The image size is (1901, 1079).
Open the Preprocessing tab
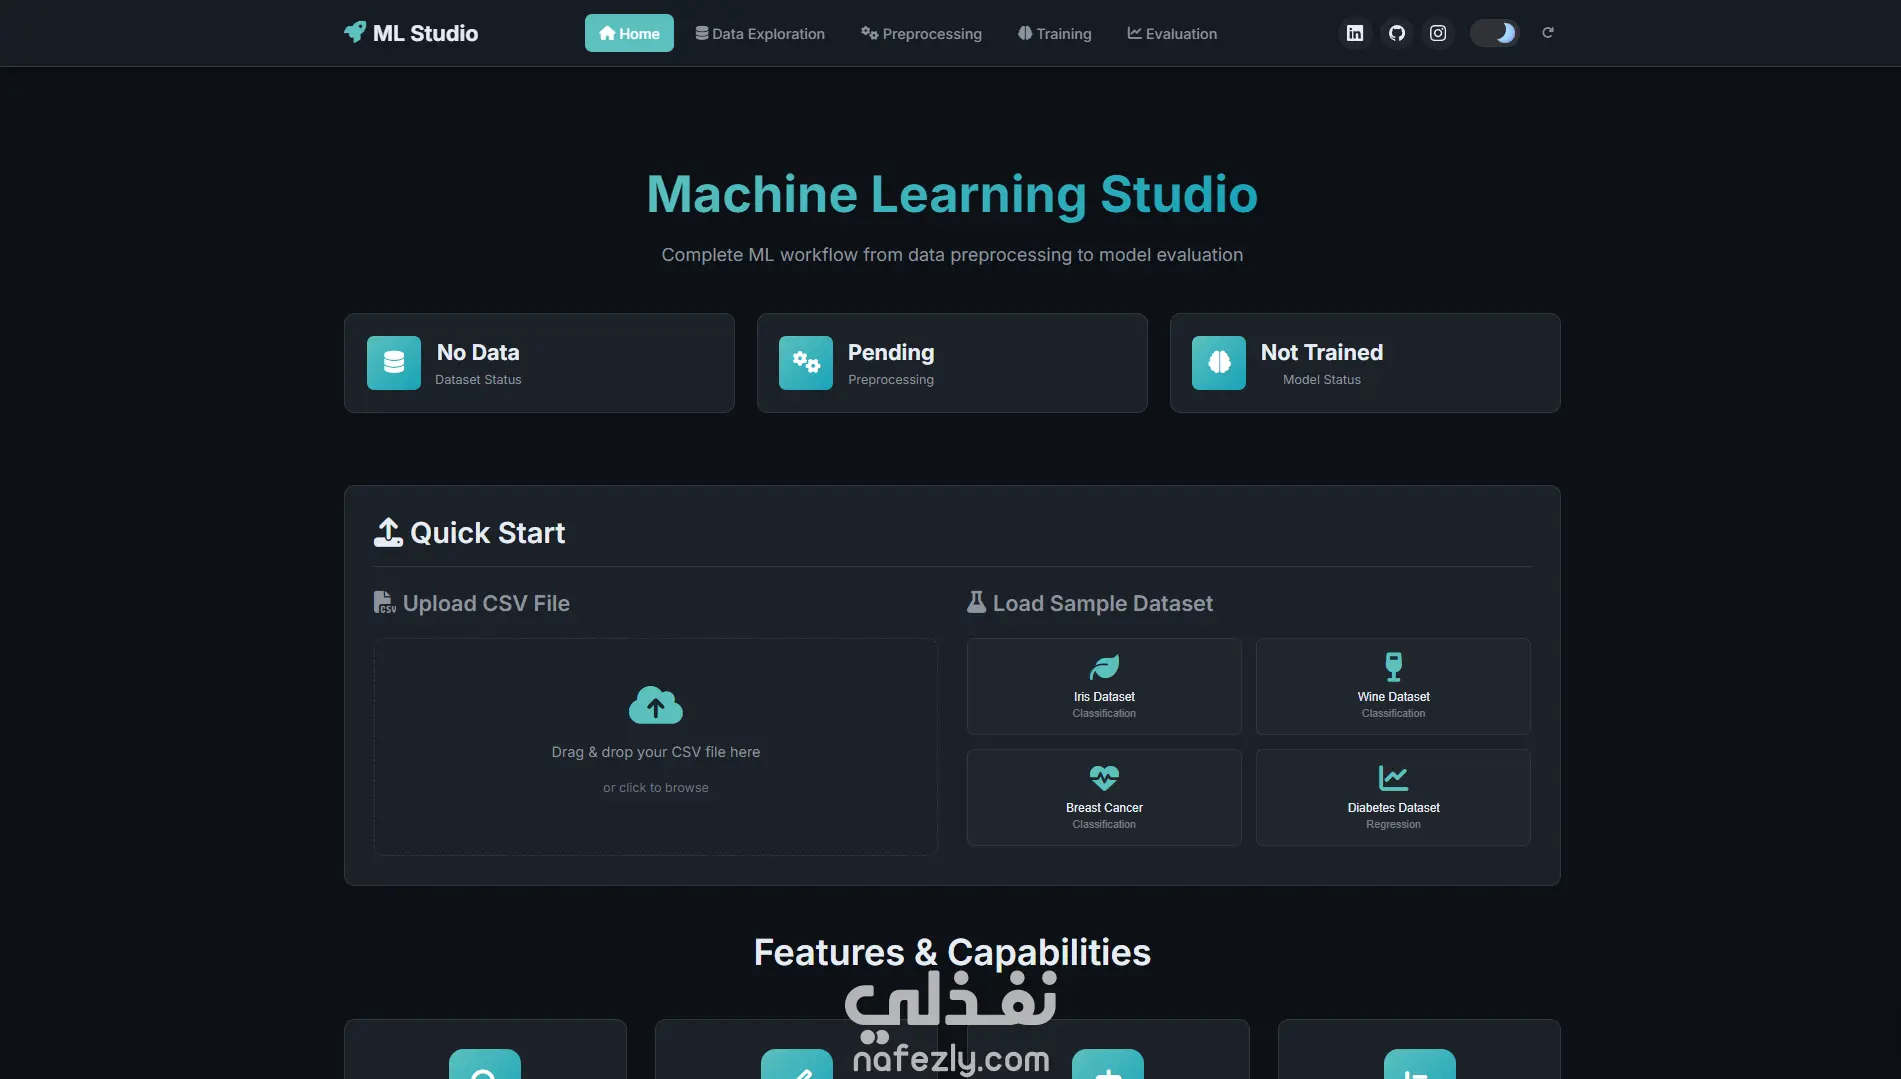pyautogui.click(x=921, y=33)
